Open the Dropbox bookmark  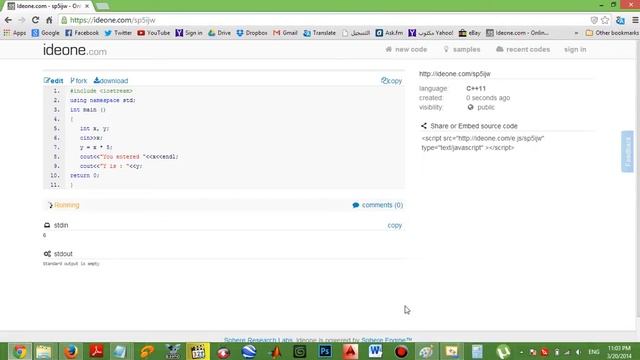point(252,33)
